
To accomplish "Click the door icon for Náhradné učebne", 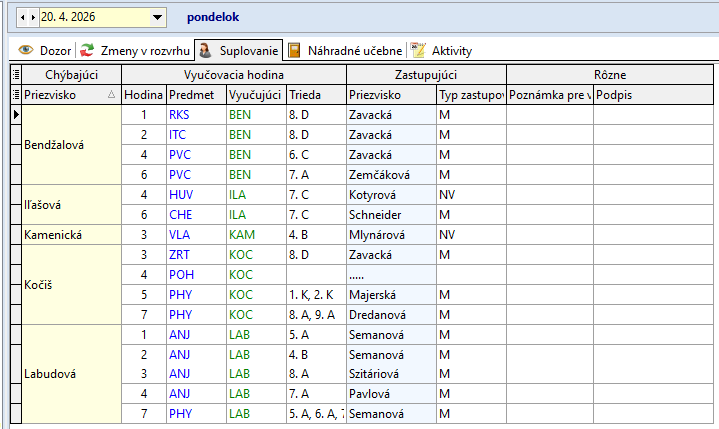I will [295, 50].
